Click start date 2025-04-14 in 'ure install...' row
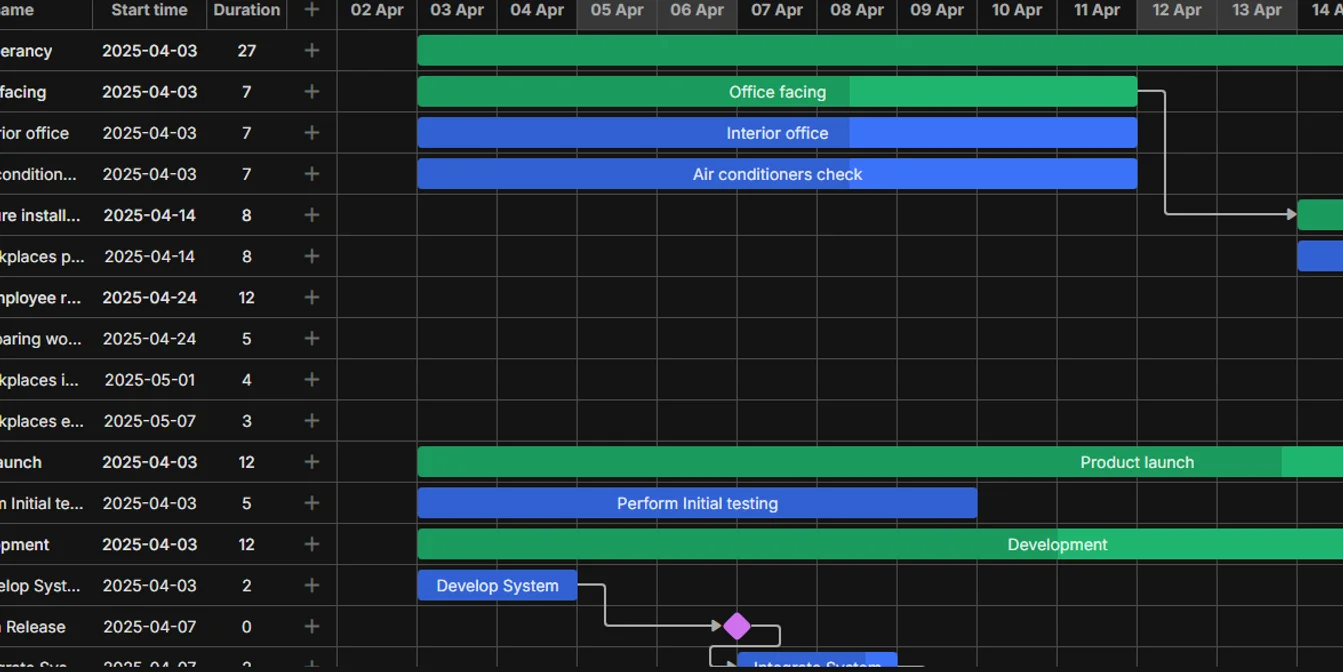This screenshot has height=672, width=1343. (149, 215)
